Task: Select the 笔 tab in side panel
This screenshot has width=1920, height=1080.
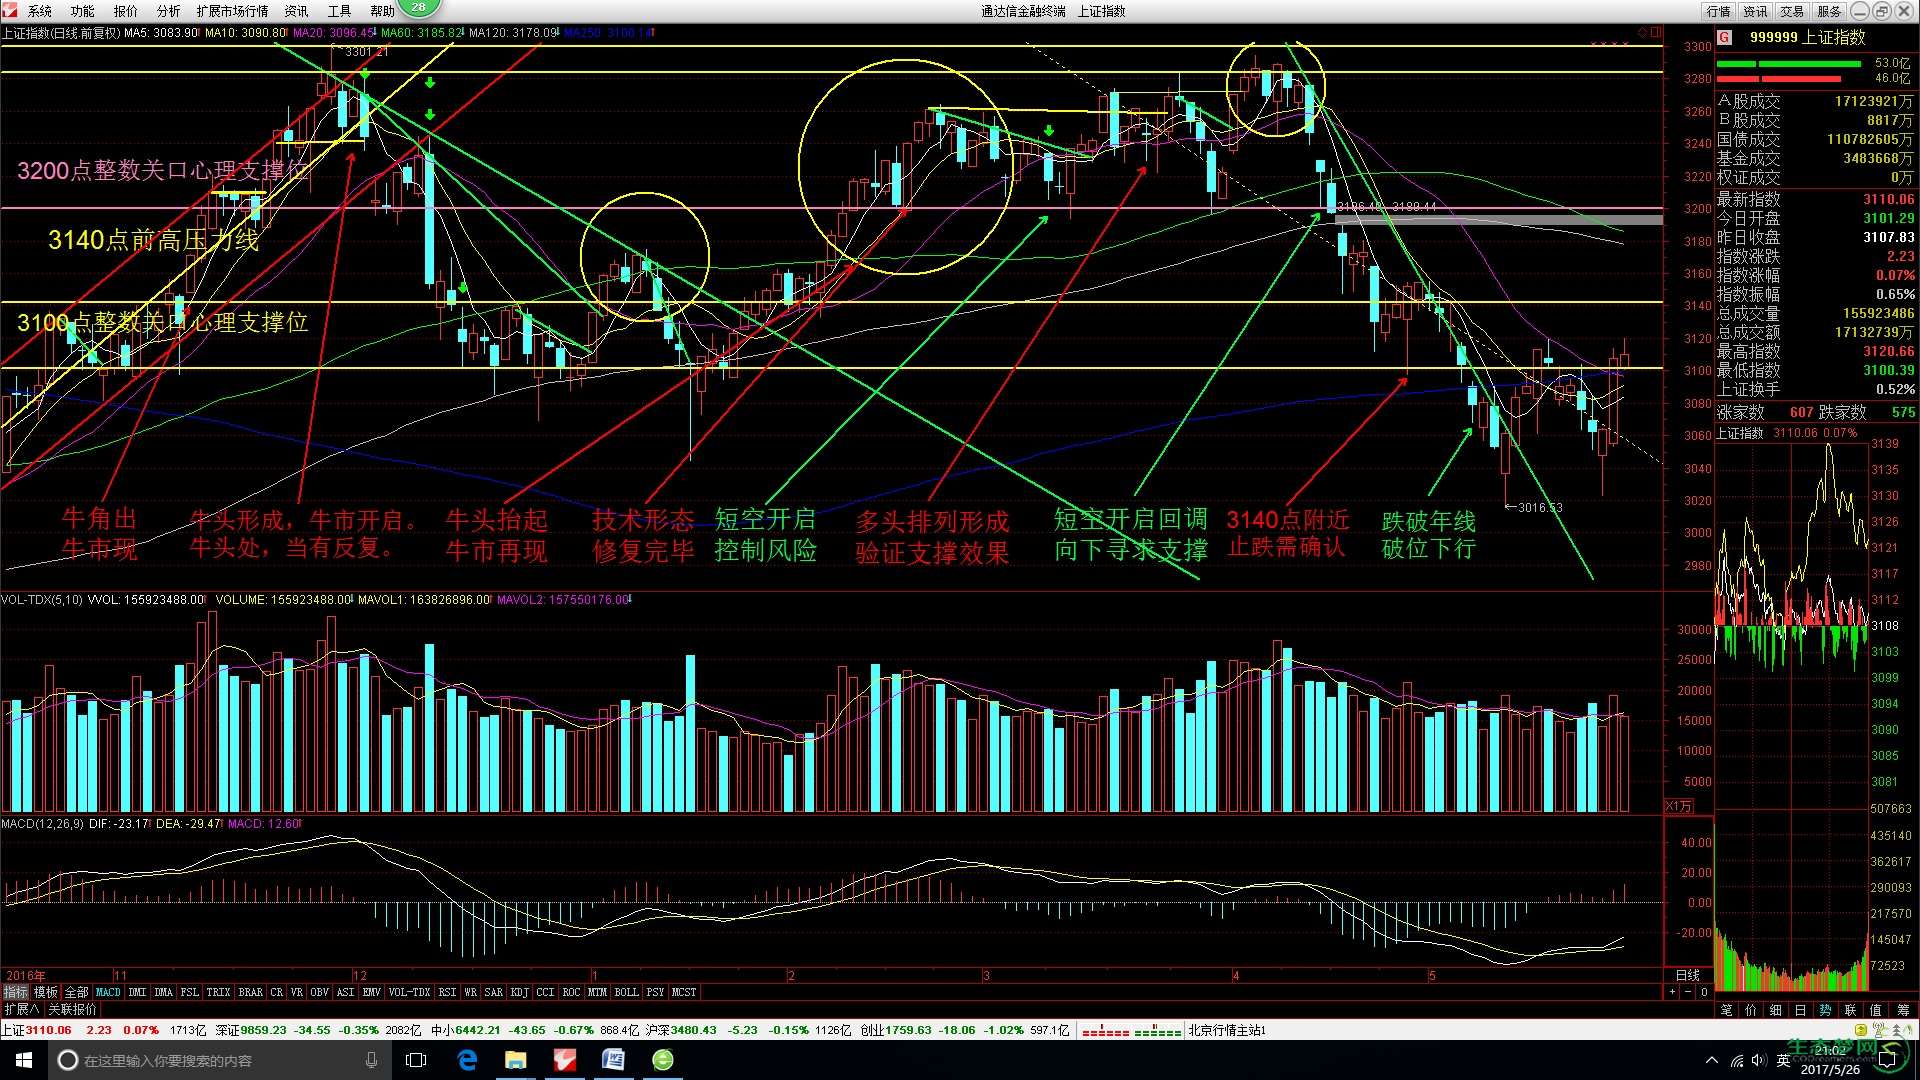Action: click(1727, 1010)
